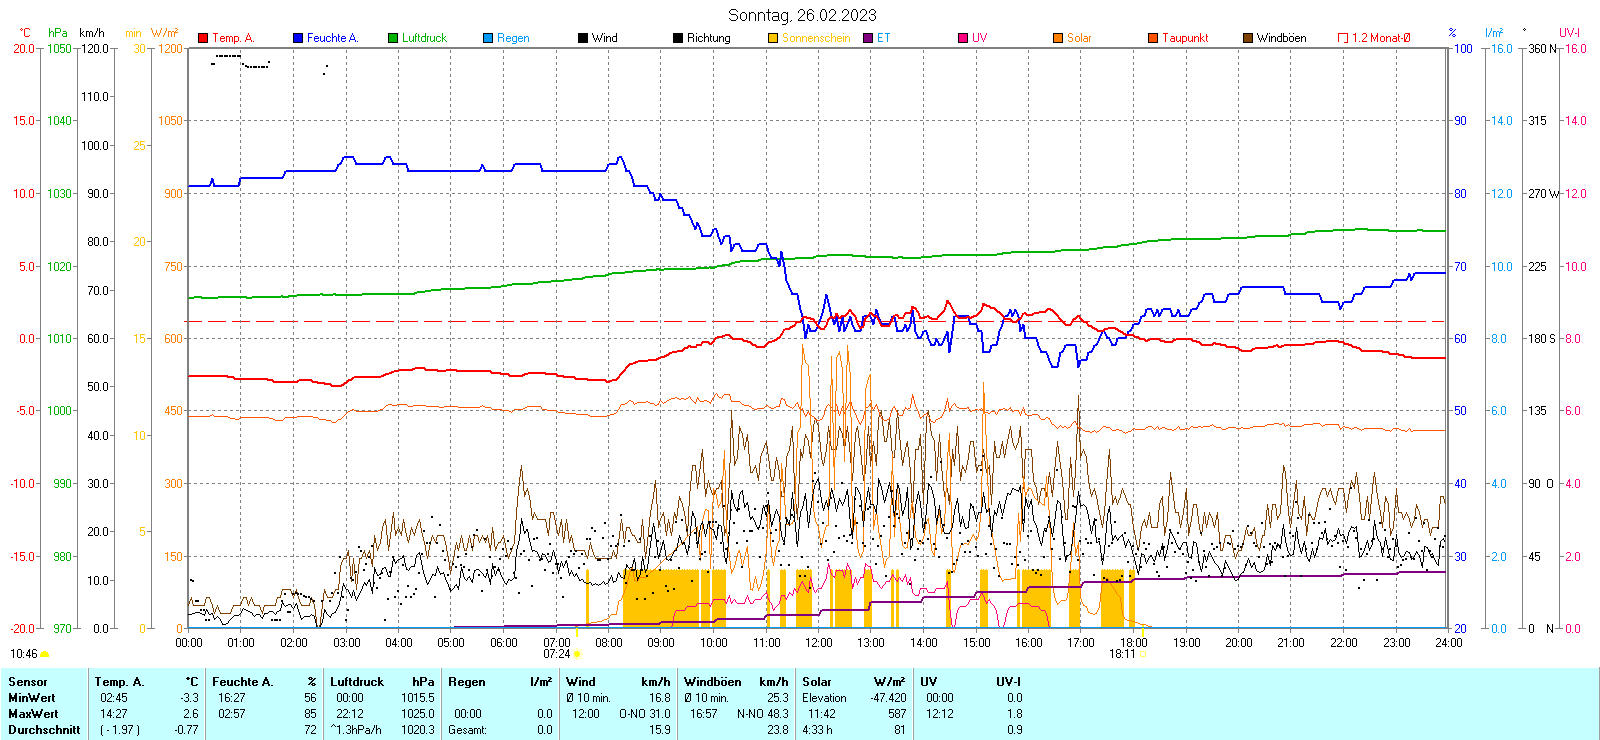
Task: Toggle the empty 1.2 Monat-Ø legend box
Action: click(1343, 38)
